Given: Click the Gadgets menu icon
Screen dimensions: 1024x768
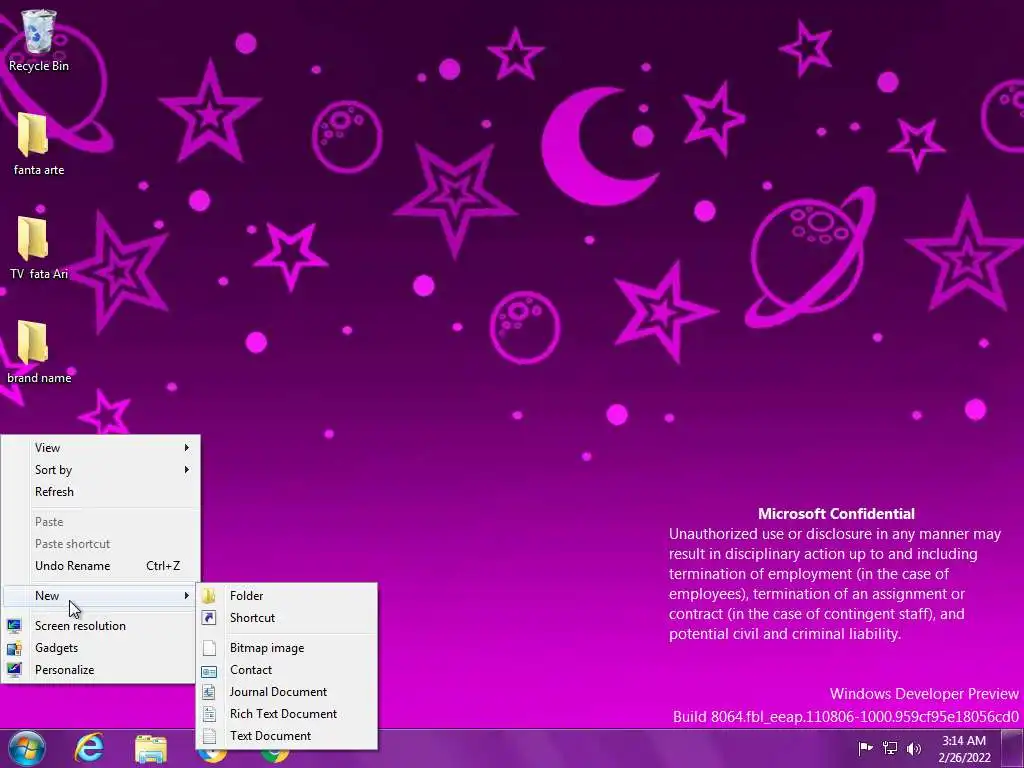Looking at the screenshot, I should (14, 648).
